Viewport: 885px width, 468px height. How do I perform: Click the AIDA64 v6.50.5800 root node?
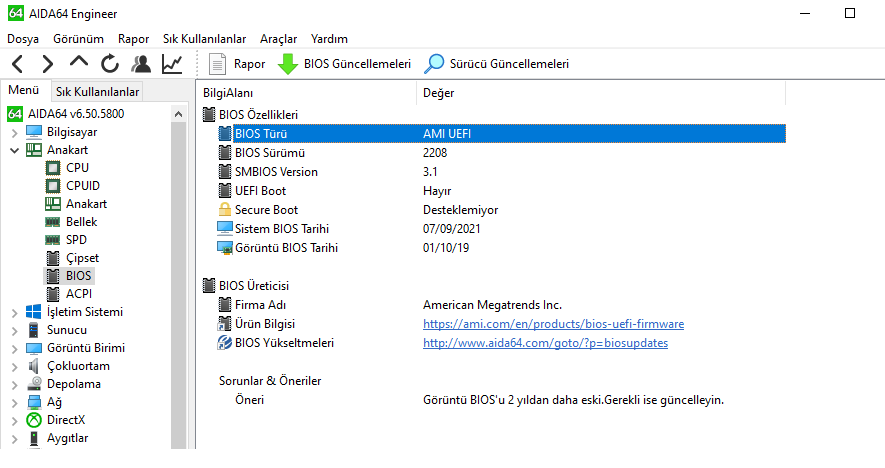tap(76, 113)
